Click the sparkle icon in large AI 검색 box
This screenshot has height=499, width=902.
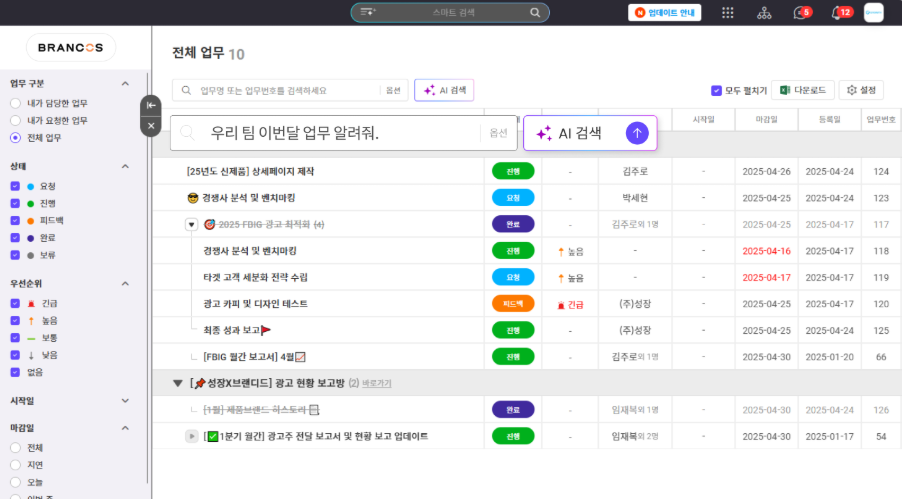point(544,134)
